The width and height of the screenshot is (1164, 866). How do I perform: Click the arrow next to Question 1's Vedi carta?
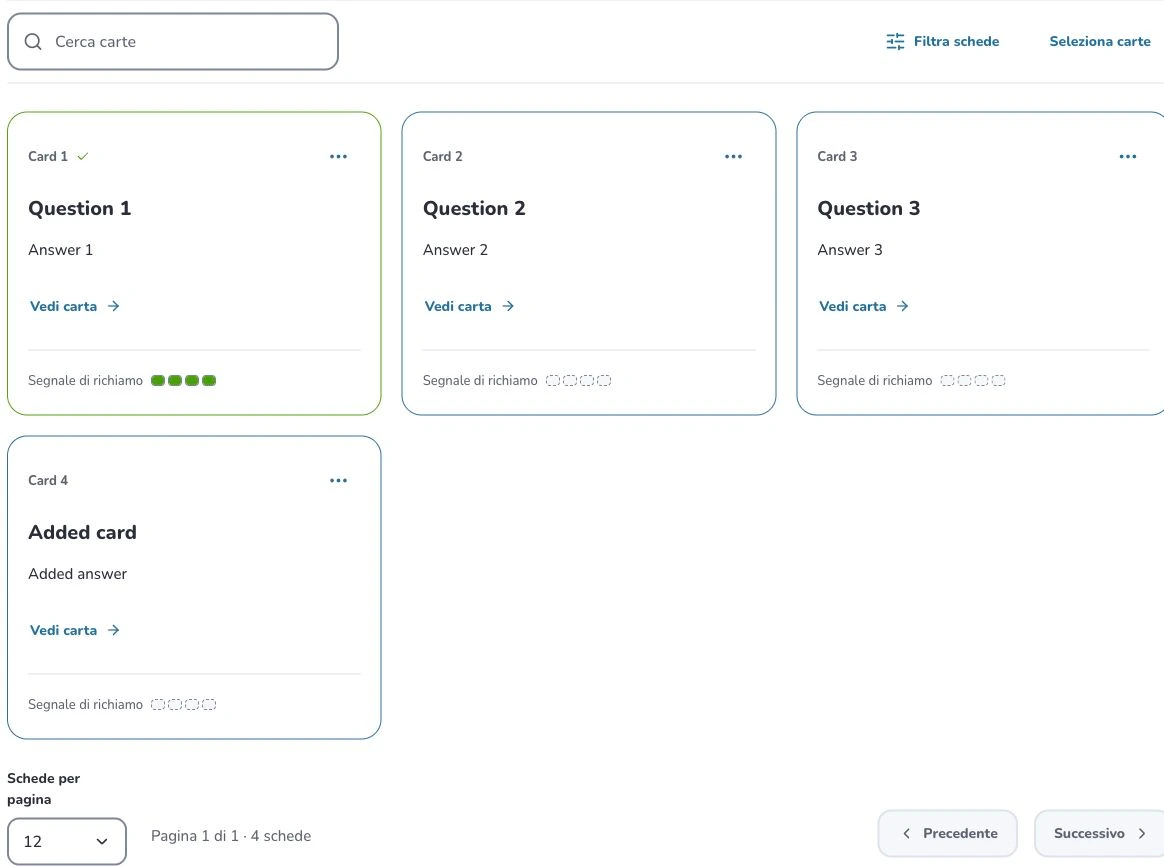pyautogui.click(x=114, y=306)
